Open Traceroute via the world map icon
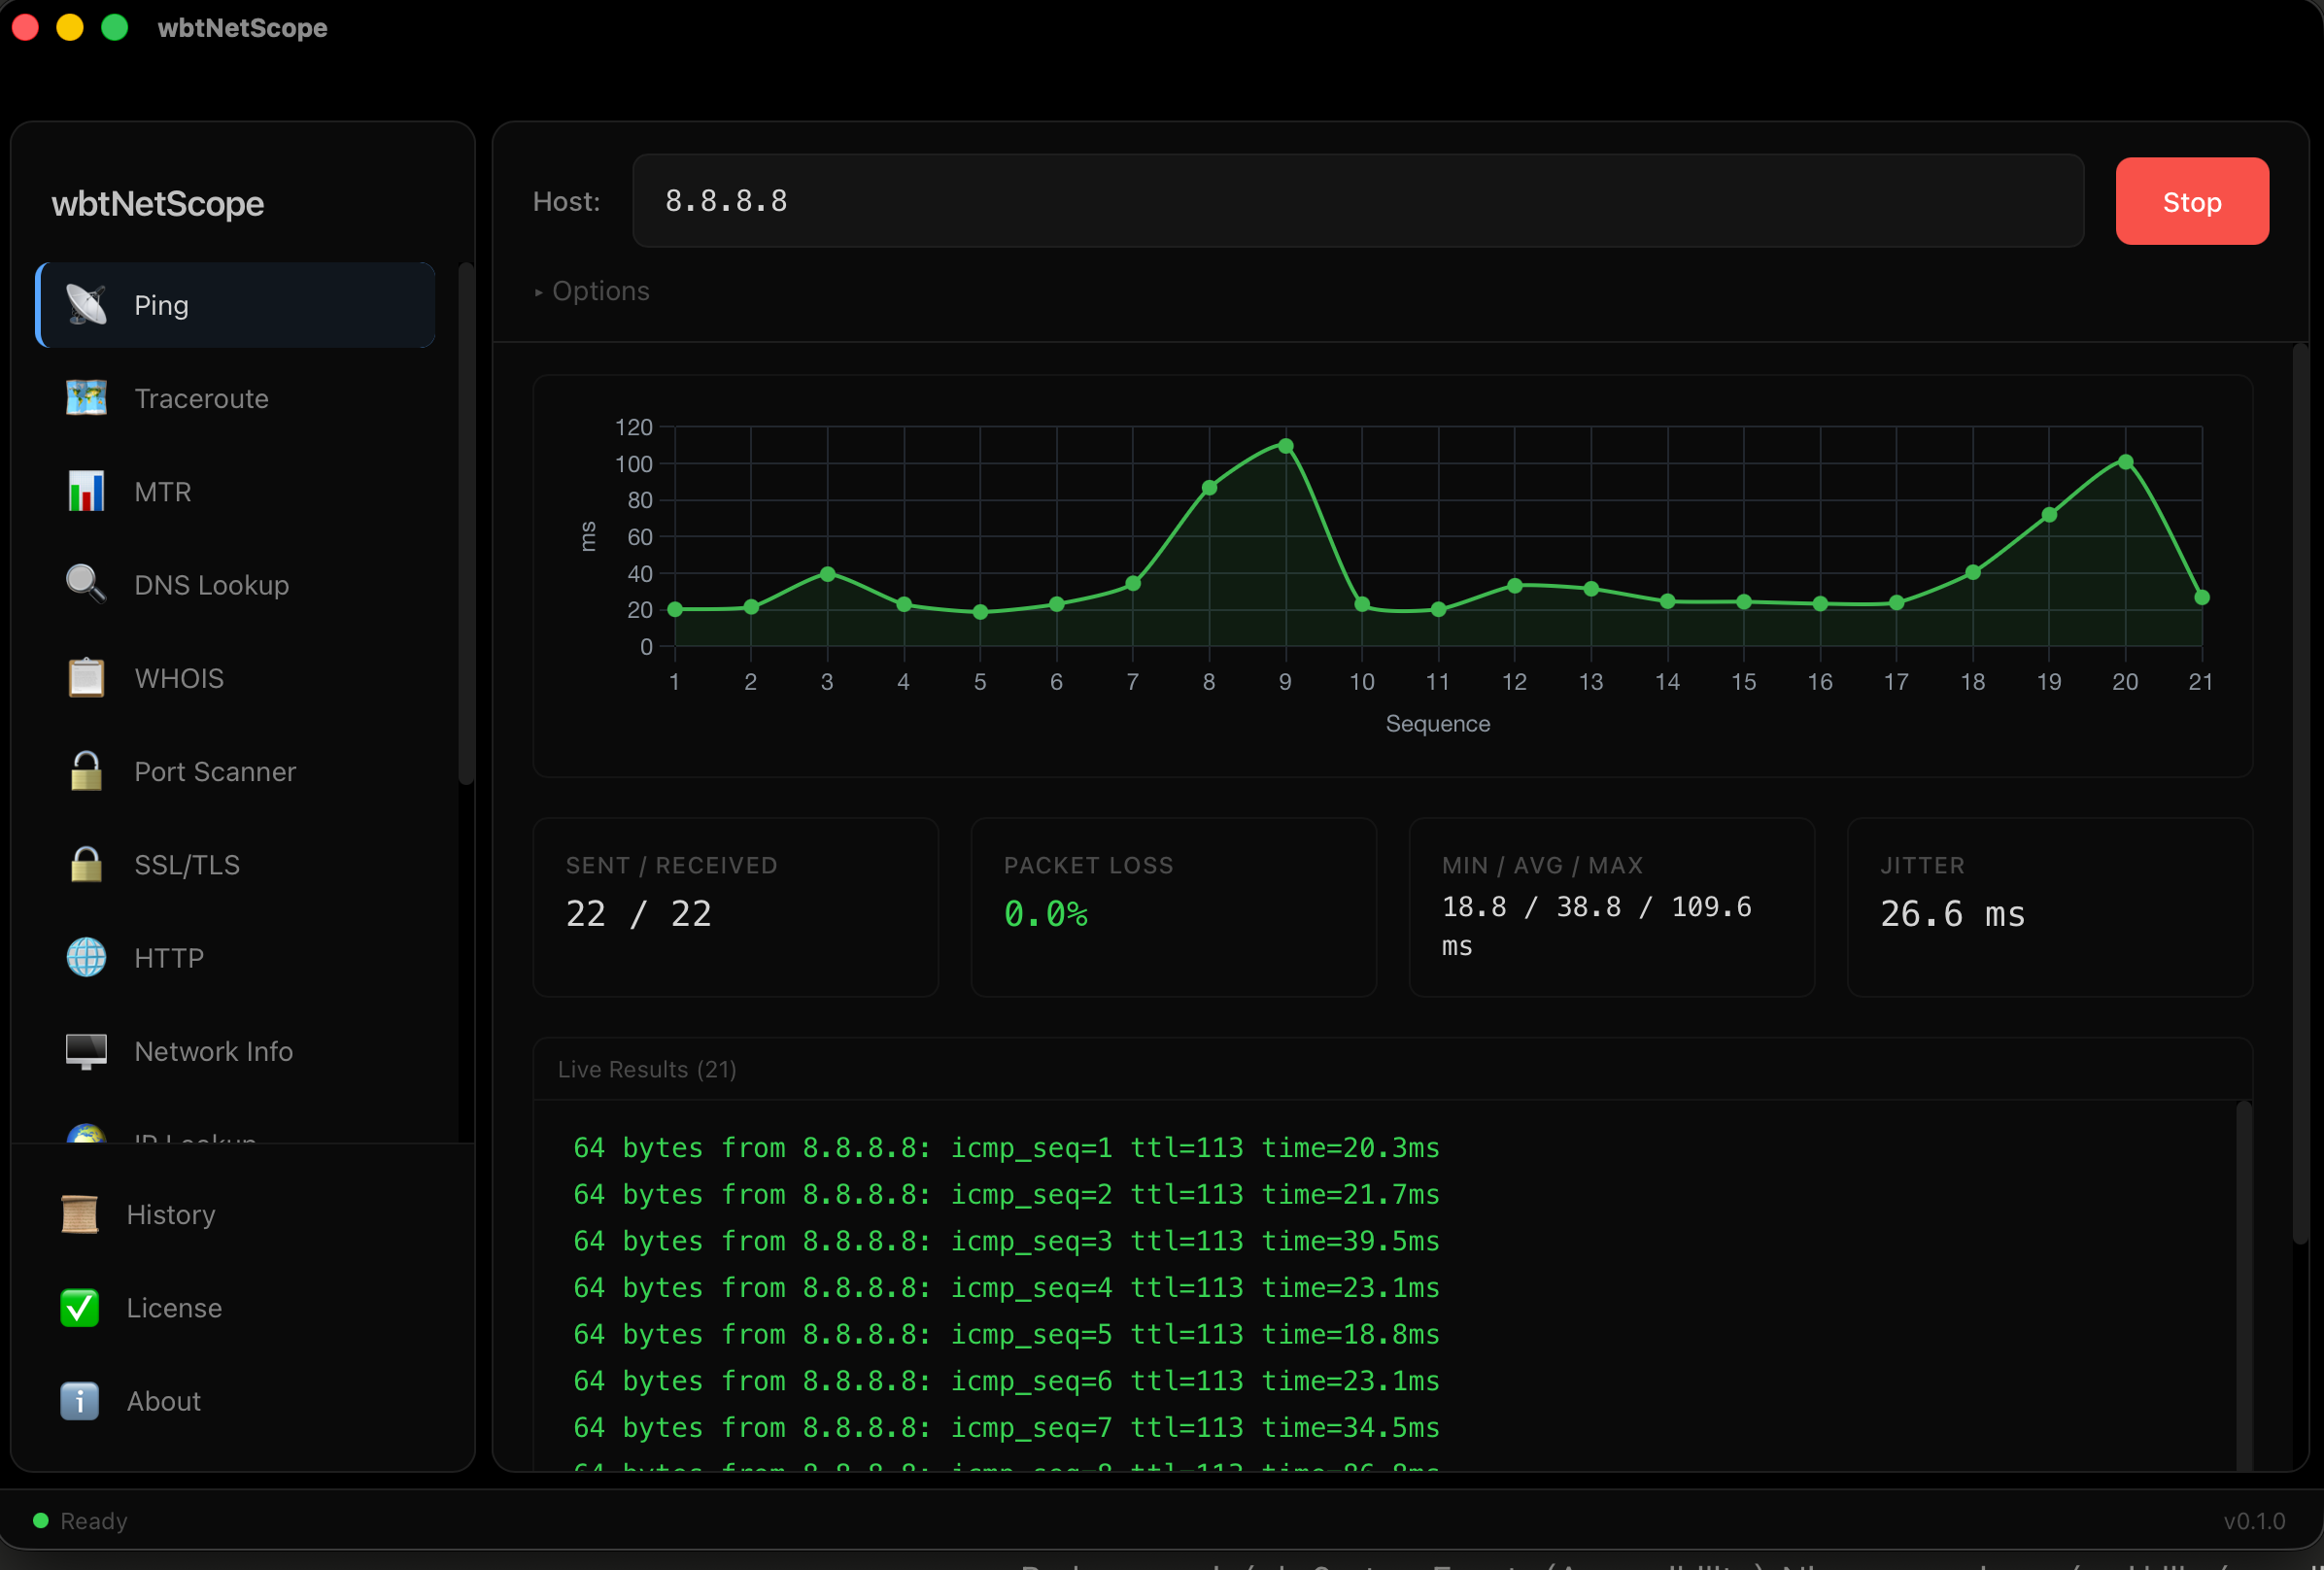The image size is (2324, 1570). 86,398
